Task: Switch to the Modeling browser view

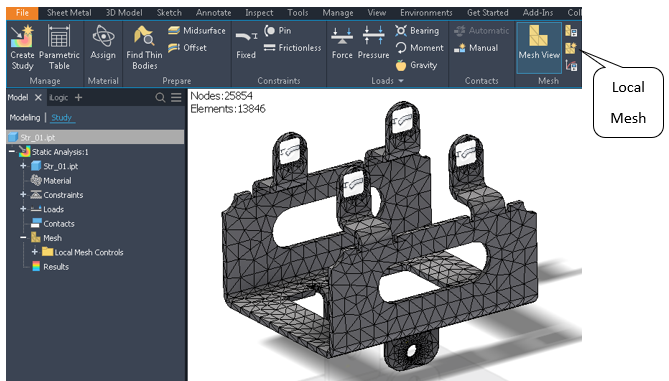Action: (x=25, y=117)
